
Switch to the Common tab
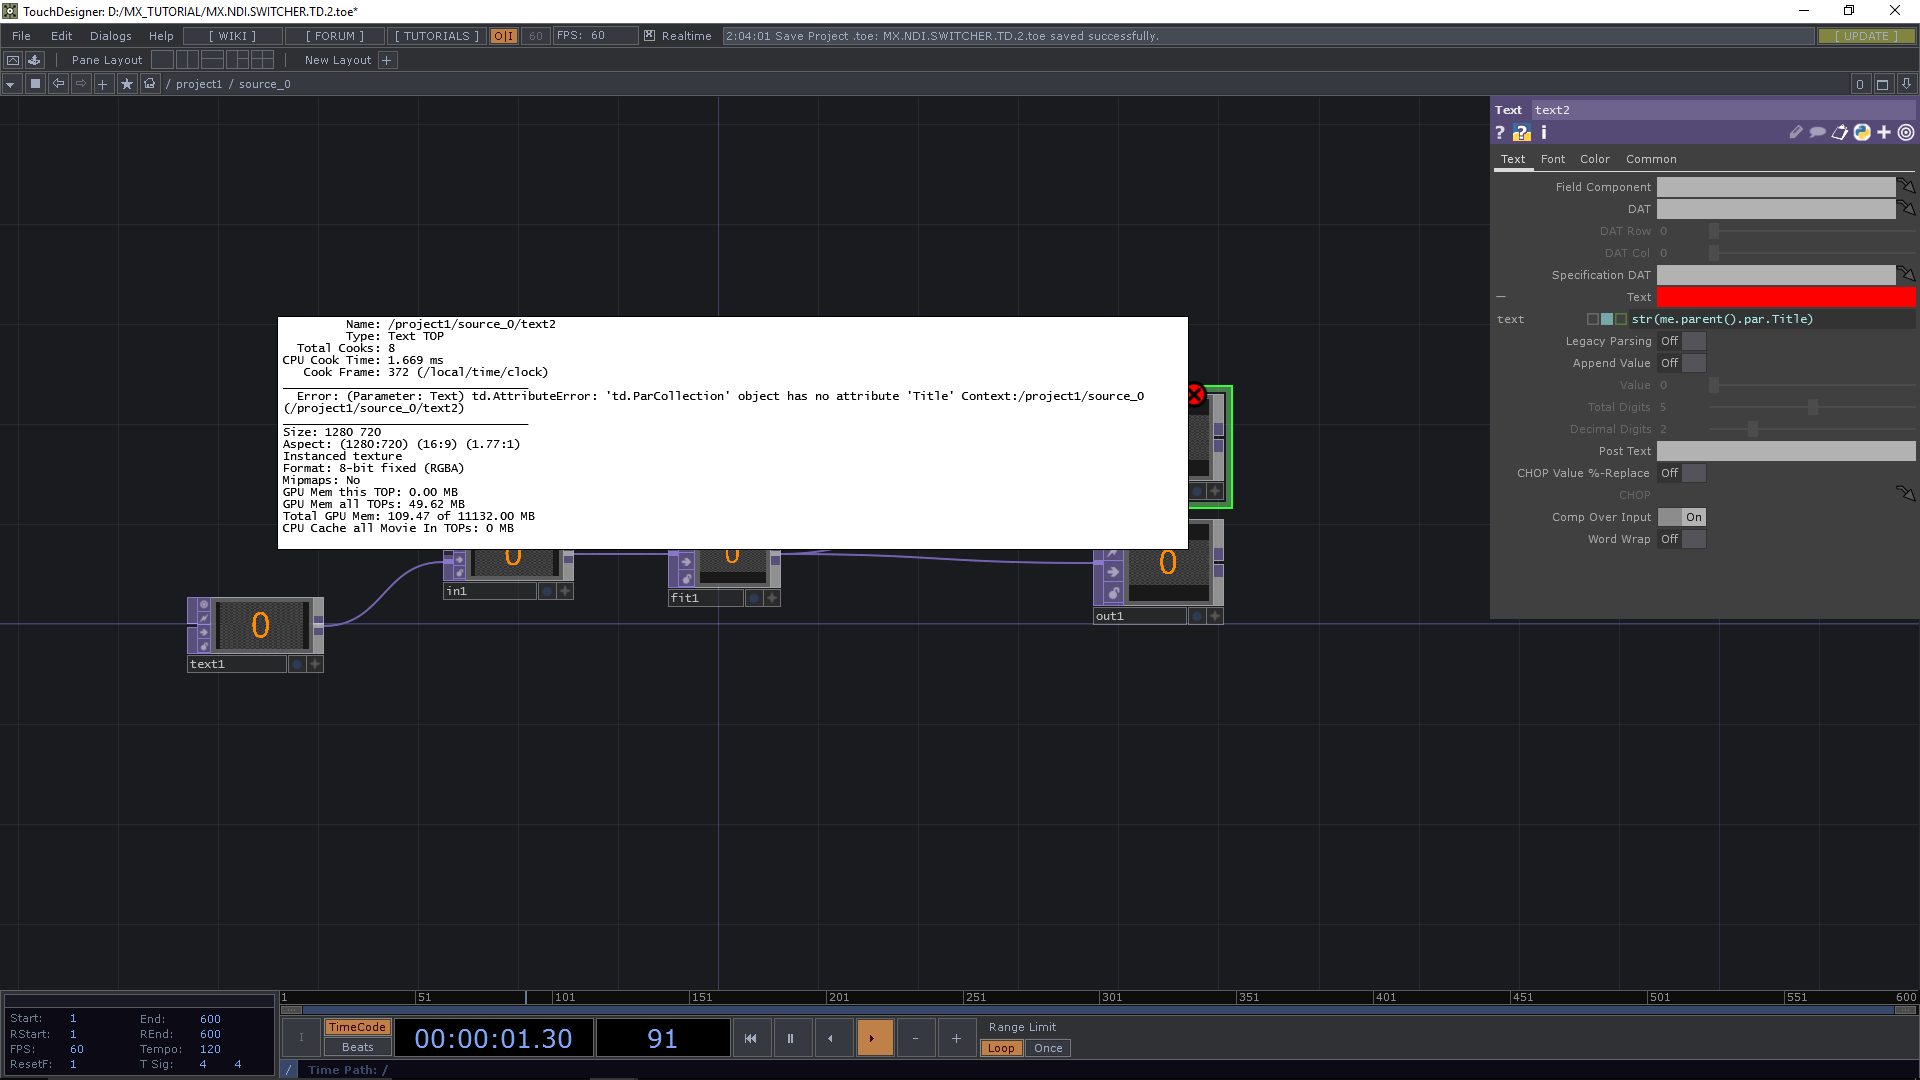(1651, 159)
